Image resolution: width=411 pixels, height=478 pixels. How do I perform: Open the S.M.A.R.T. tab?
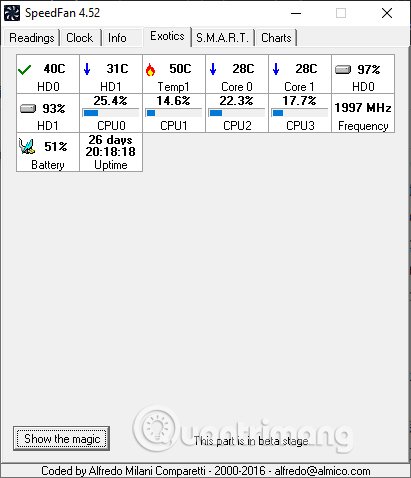click(223, 38)
